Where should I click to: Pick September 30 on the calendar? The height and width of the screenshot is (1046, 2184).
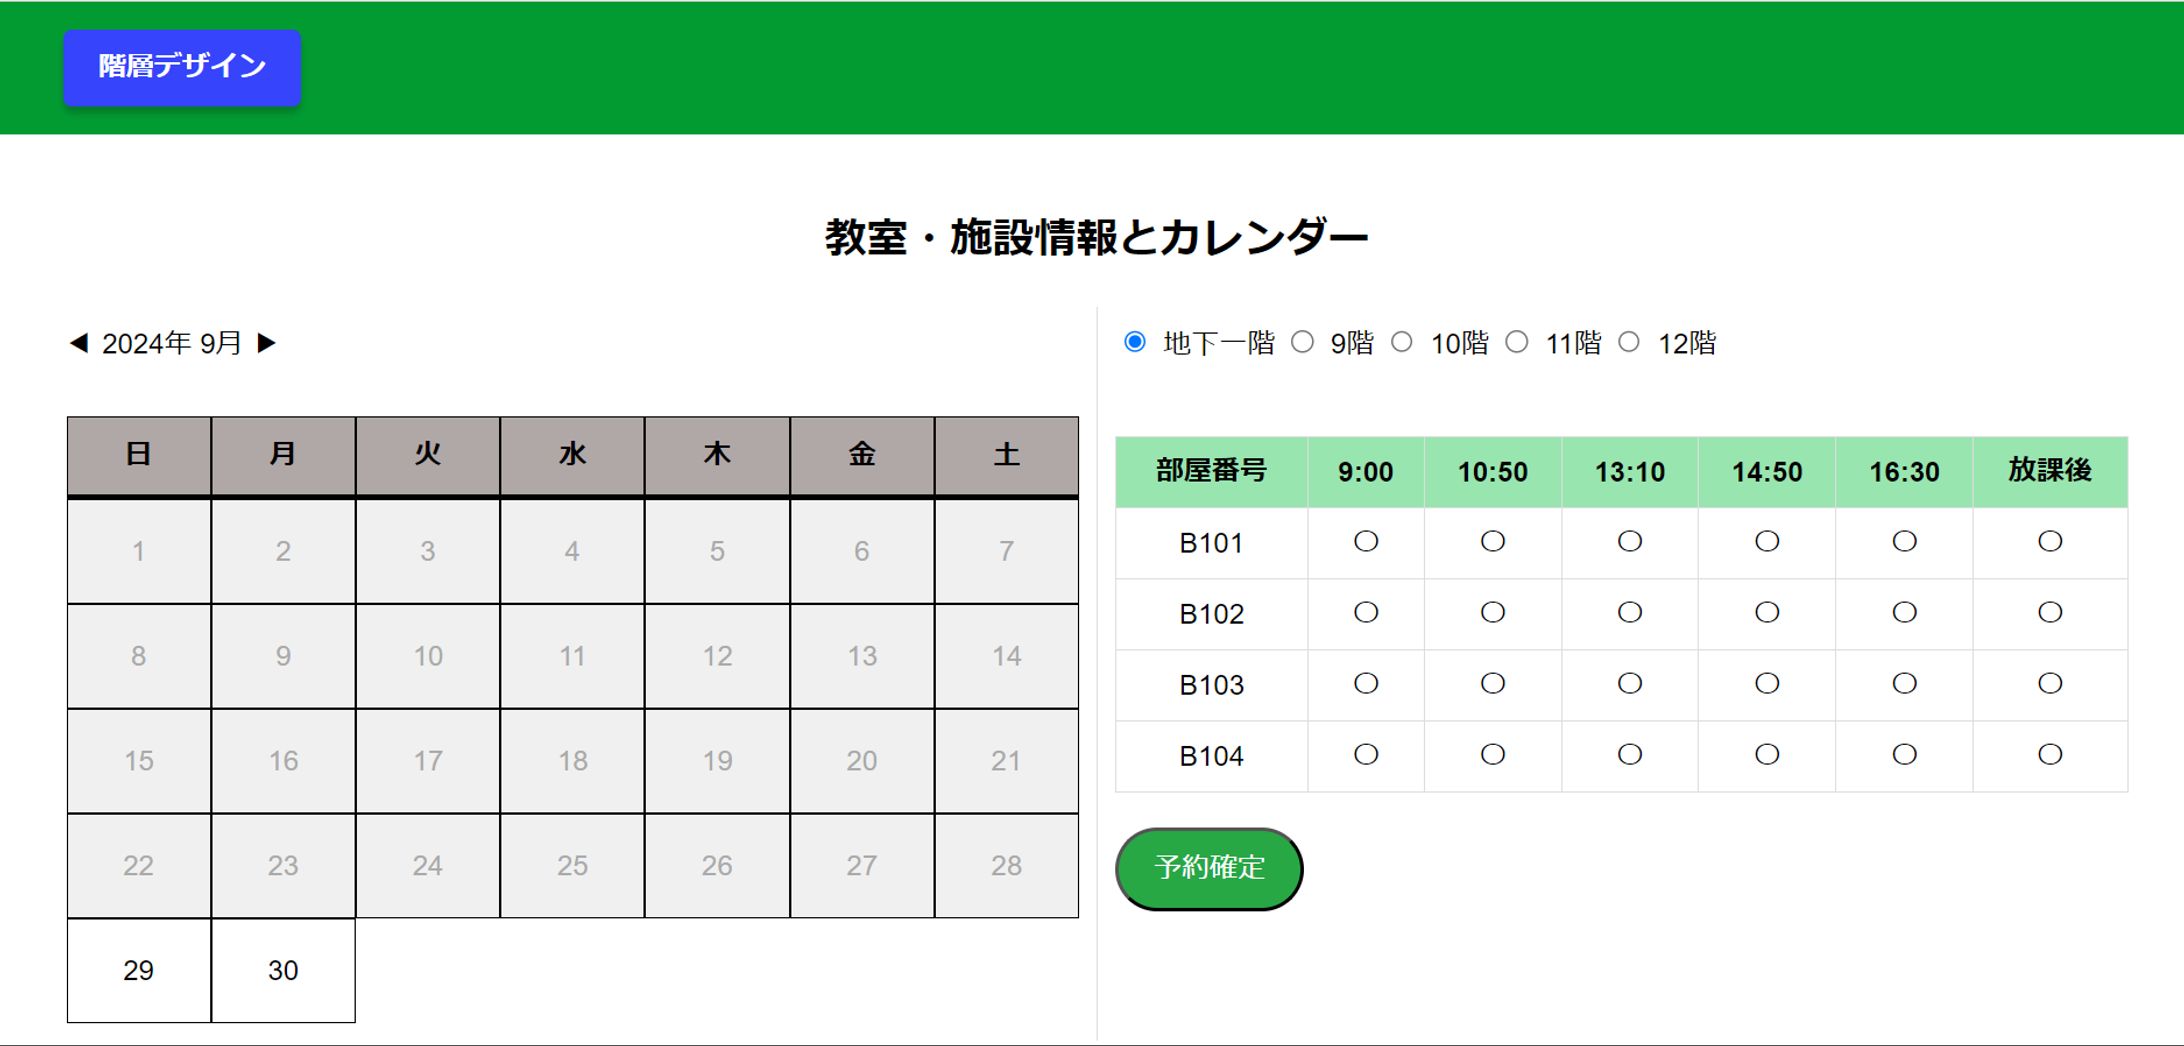point(283,970)
